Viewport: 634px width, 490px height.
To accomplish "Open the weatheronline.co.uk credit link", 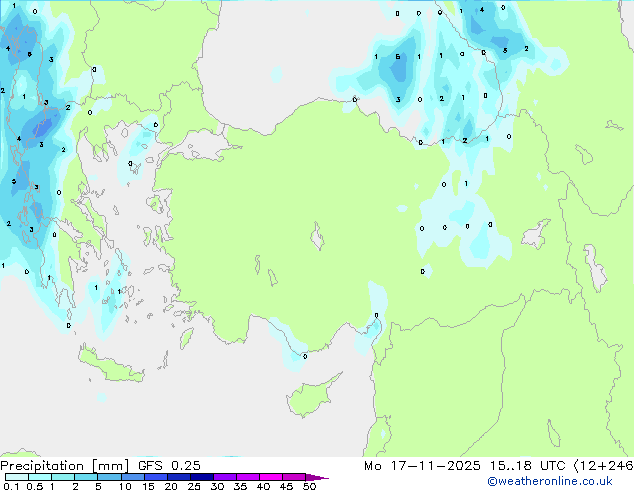I will 549,481.
